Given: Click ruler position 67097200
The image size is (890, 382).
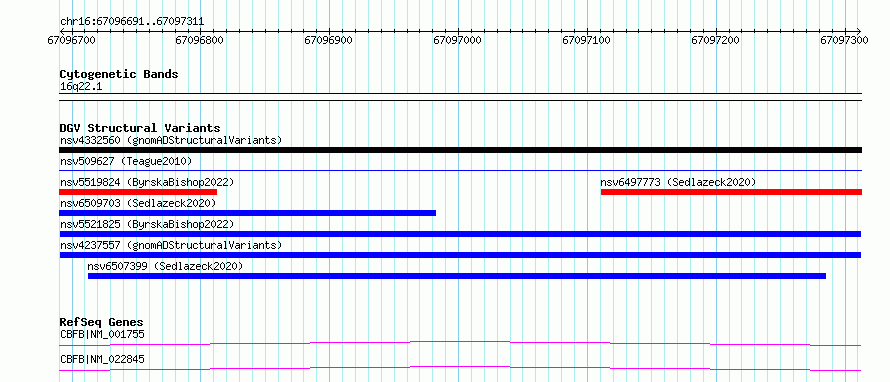Looking at the screenshot, I should click(x=715, y=40).
